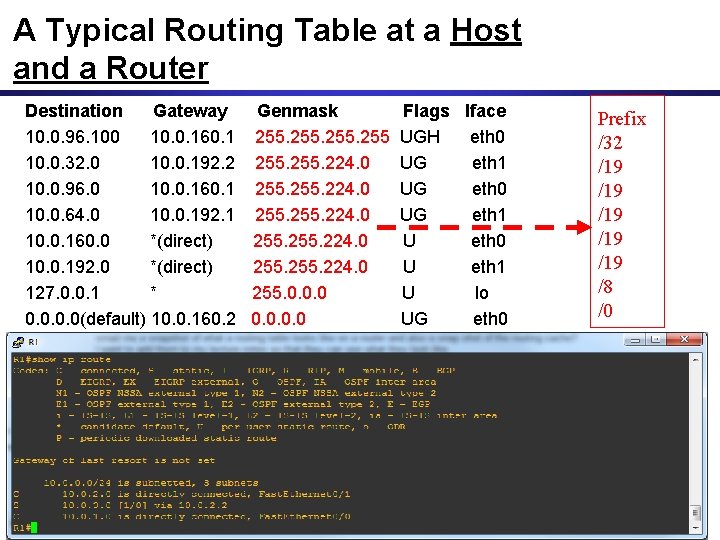Screen dimensions: 720x540
Task: Click destination '10.0.96.0'
Action: 62,189
